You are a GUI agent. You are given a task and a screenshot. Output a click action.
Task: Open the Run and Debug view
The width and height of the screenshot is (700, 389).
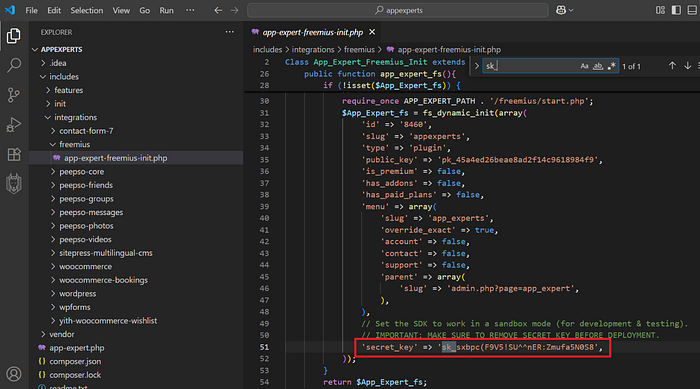point(13,125)
